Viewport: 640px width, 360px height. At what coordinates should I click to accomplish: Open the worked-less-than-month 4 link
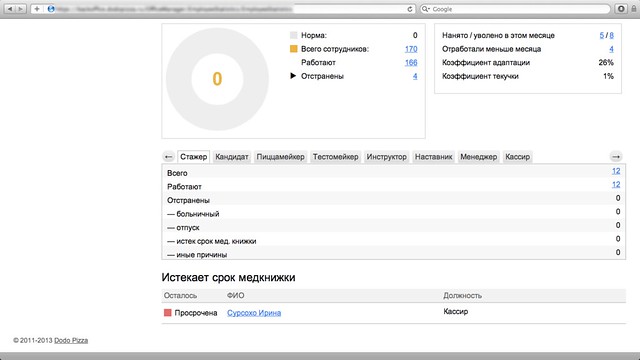[x=611, y=49]
